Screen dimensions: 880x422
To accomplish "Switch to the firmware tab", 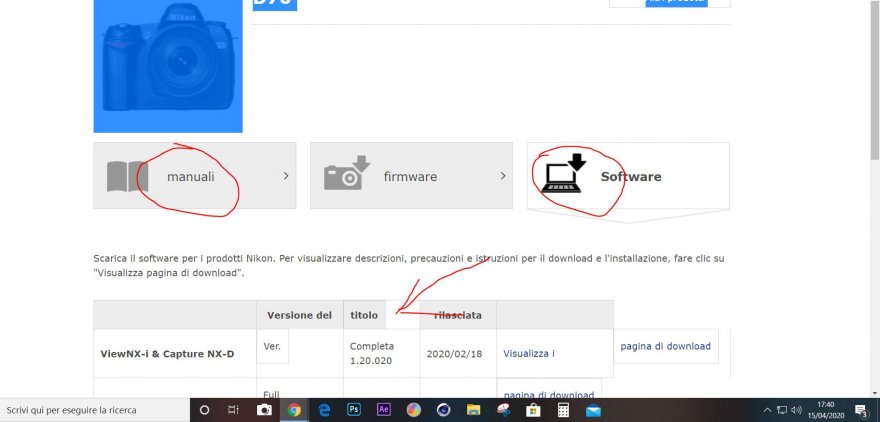I will [x=410, y=176].
